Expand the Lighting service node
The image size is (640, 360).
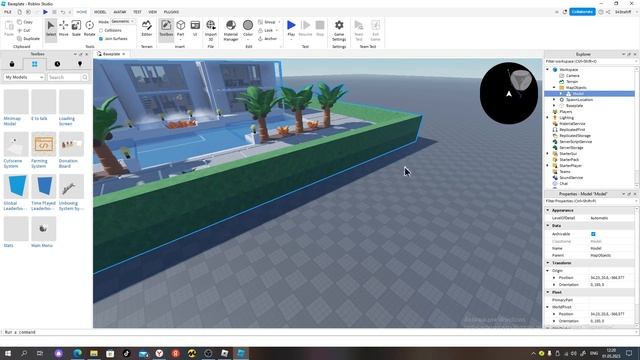coord(548,118)
